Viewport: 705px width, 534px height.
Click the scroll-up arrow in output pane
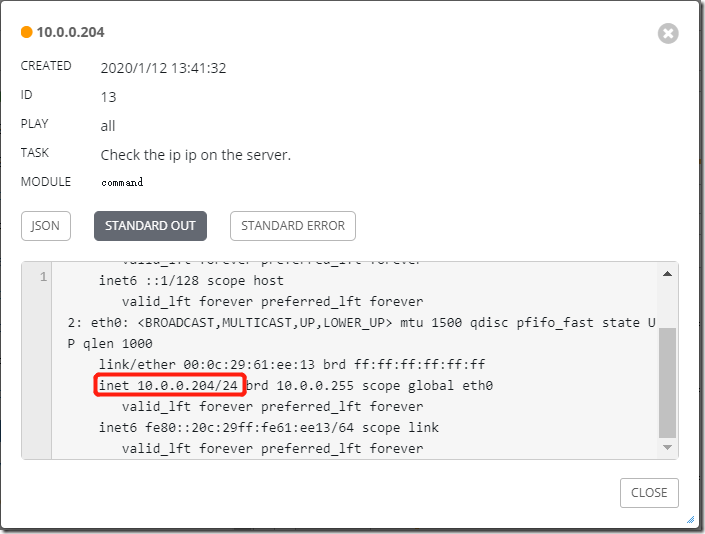click(x=667, y=274)
